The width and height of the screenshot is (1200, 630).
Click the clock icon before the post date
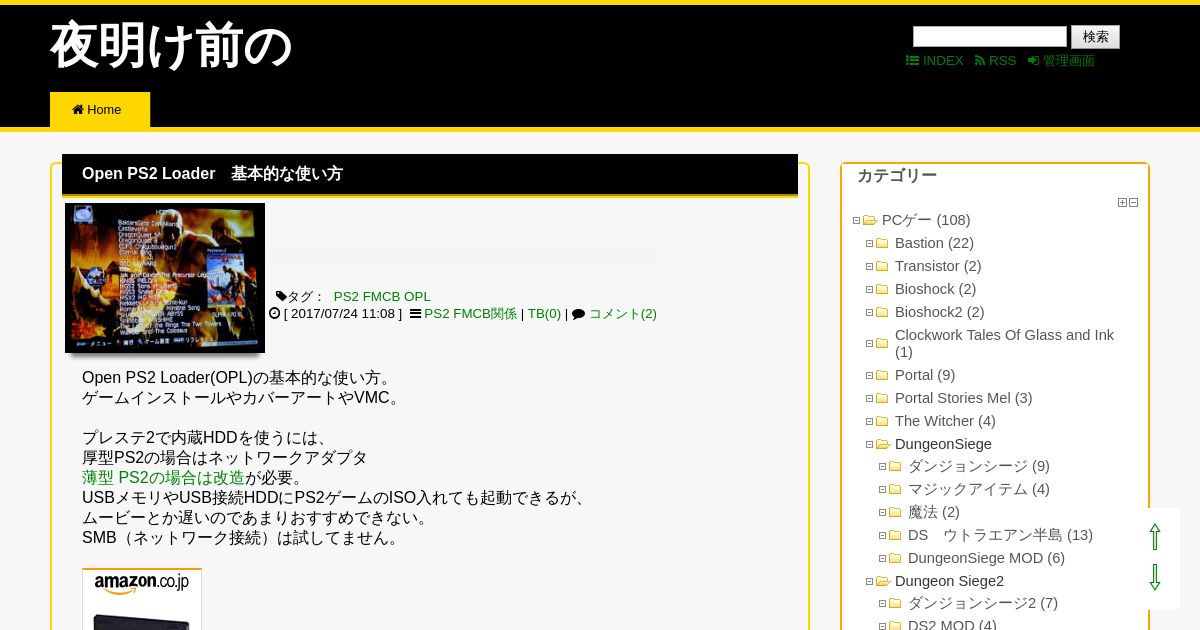(275, 313)
